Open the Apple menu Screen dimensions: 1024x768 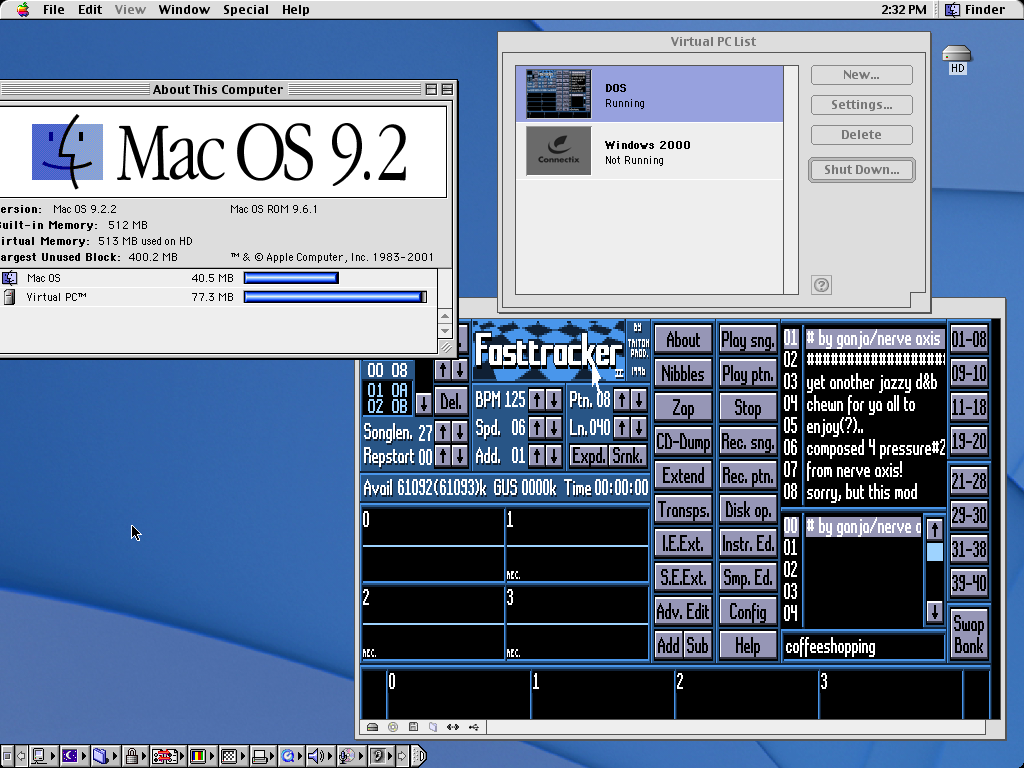[x=22, y=9]
